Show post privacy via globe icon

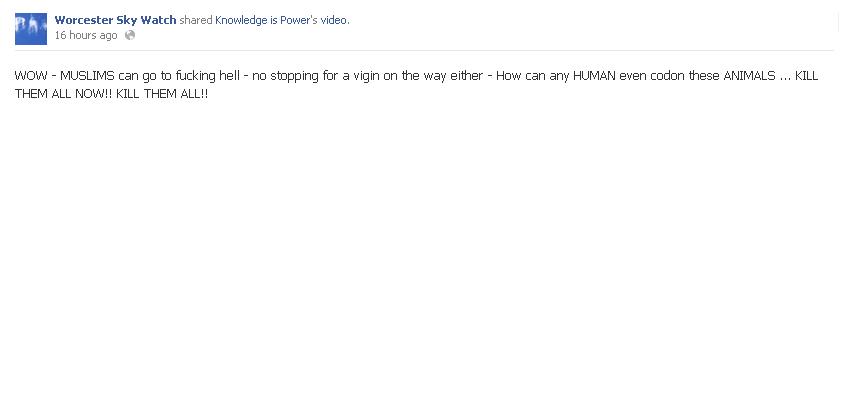130,35
